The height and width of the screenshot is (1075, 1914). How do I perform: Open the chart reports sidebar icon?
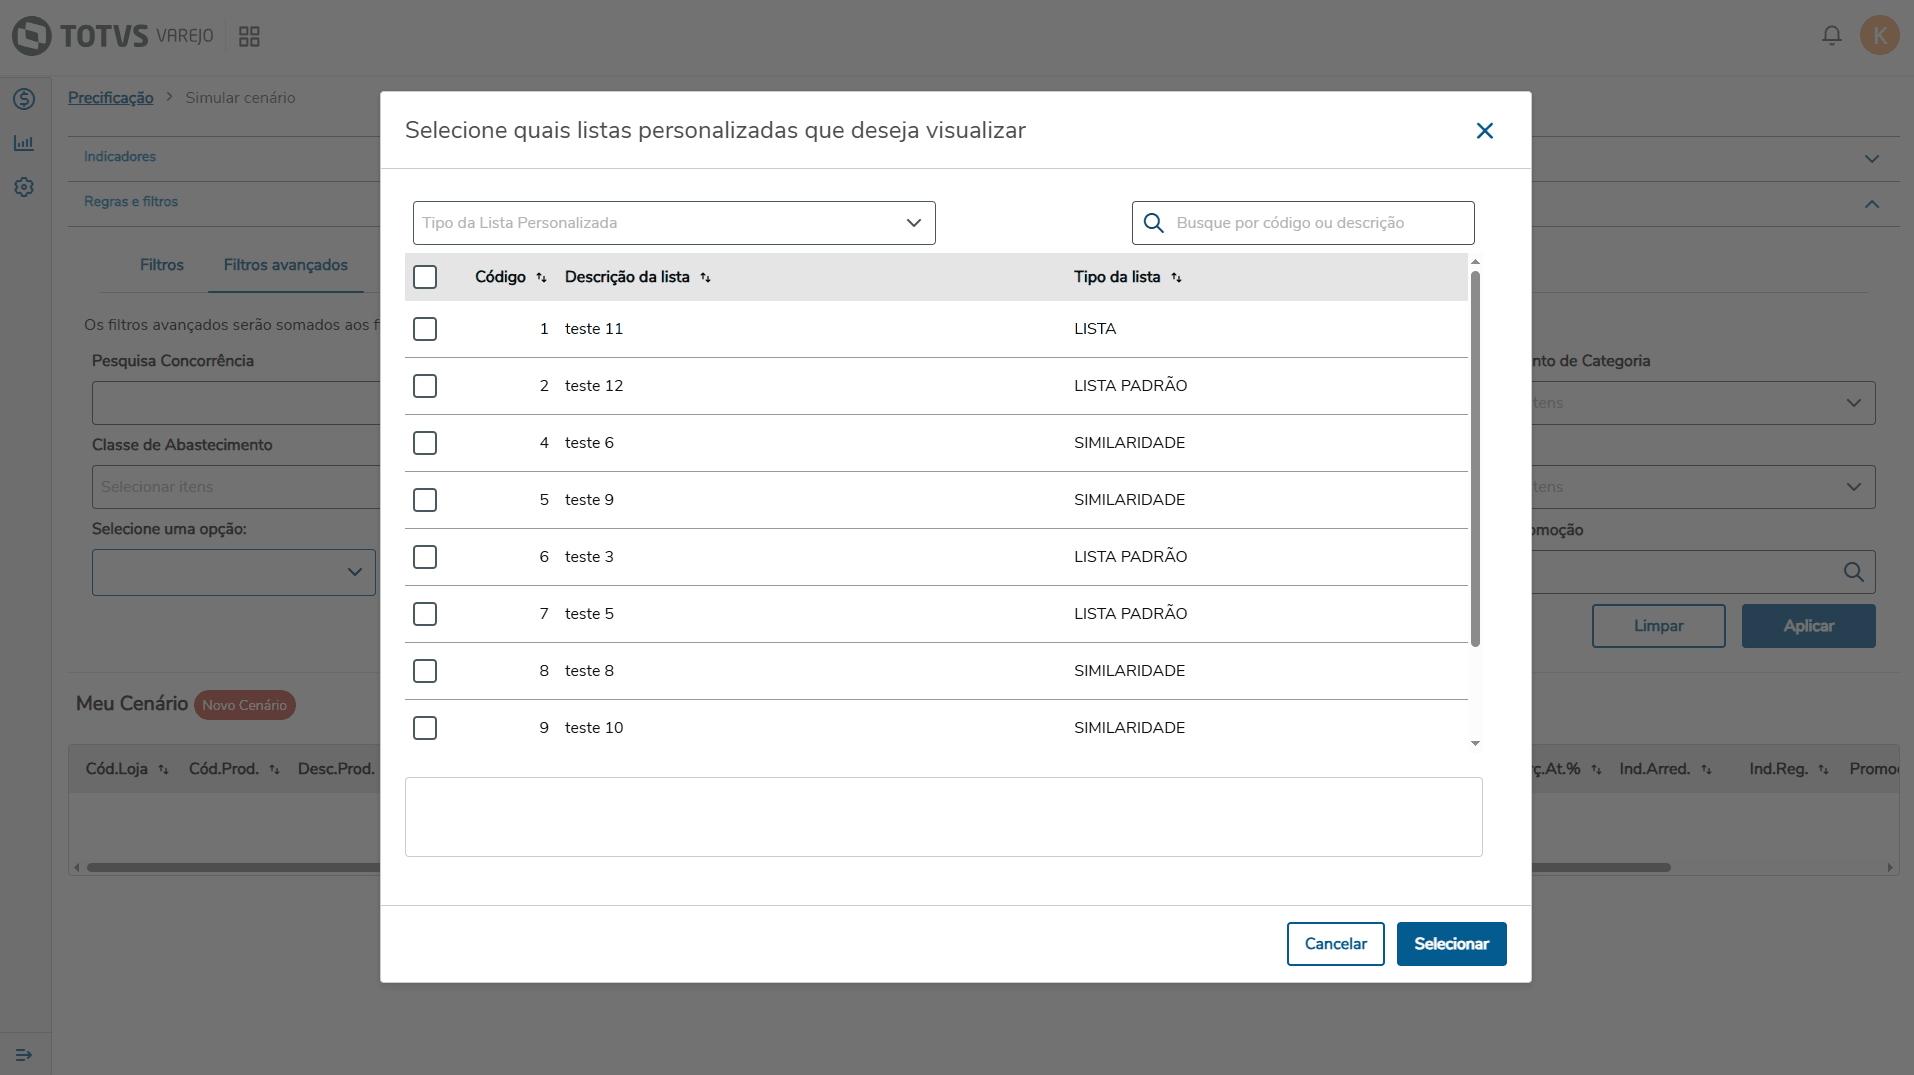[24, 143]
